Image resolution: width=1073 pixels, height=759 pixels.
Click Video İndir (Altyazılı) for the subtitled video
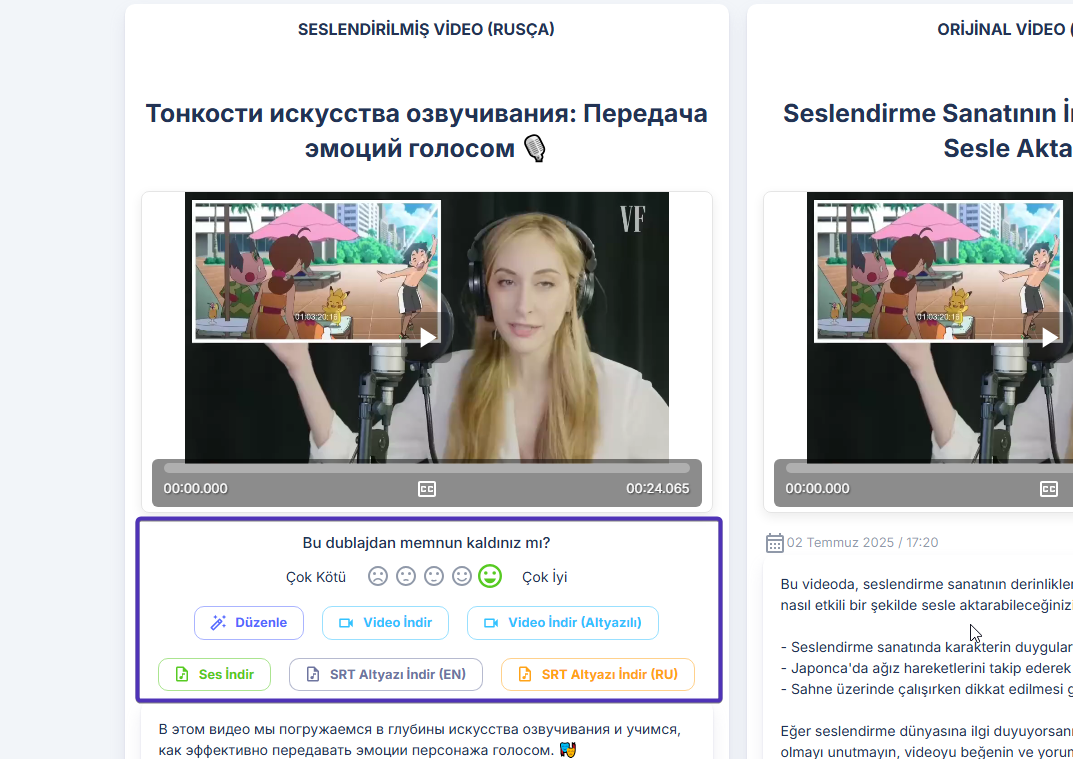562,623
